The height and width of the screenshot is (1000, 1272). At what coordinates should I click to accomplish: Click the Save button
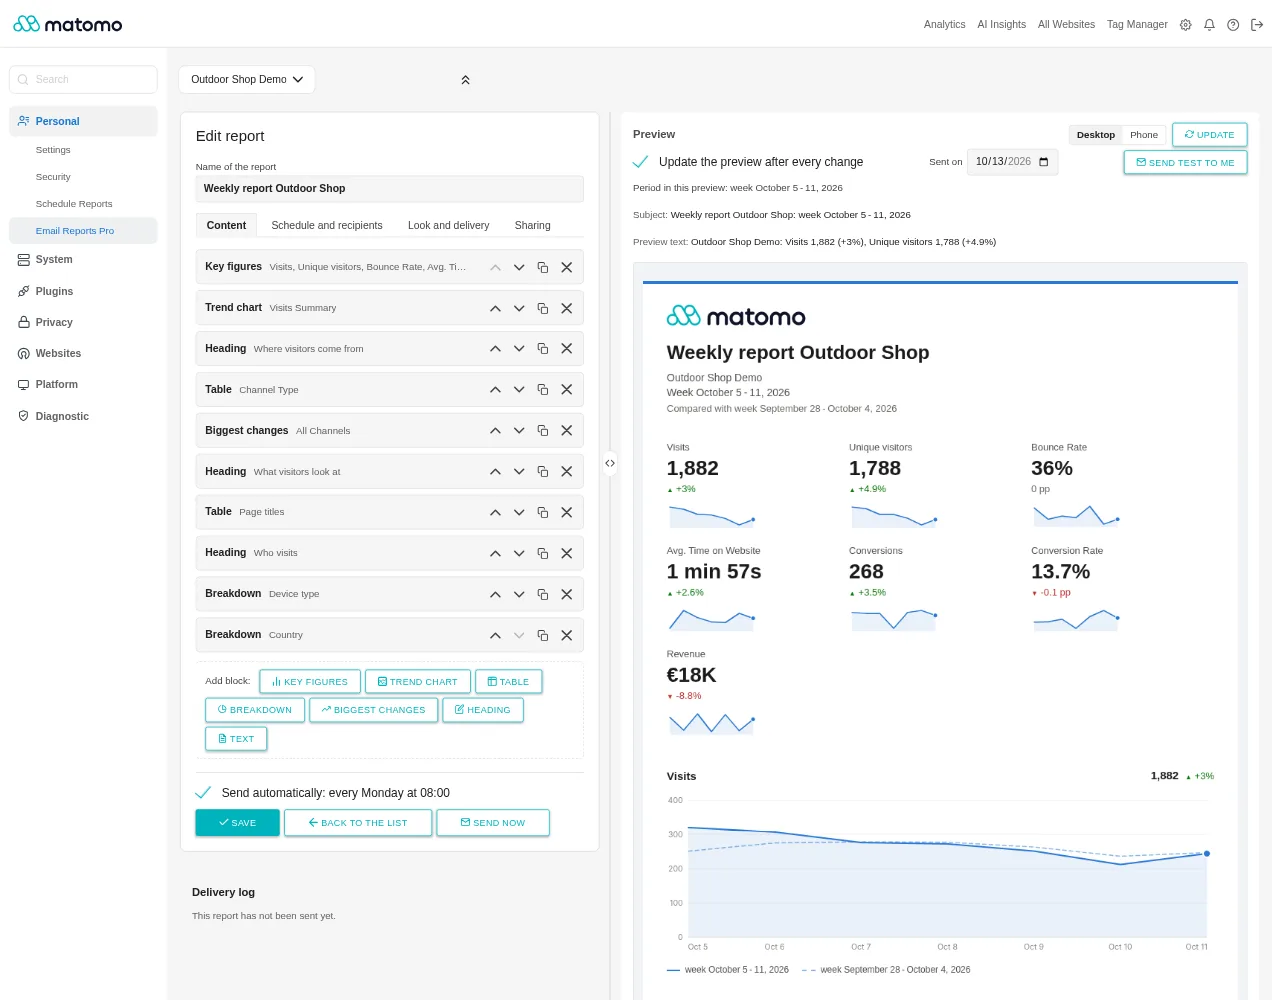tap(237, 823)
